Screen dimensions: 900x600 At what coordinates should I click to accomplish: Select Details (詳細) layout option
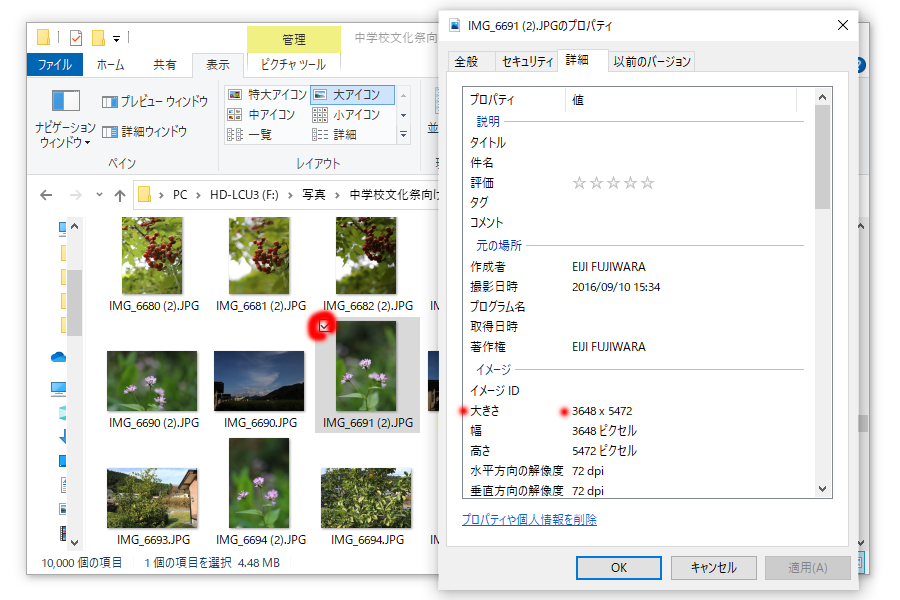[335, 134]
